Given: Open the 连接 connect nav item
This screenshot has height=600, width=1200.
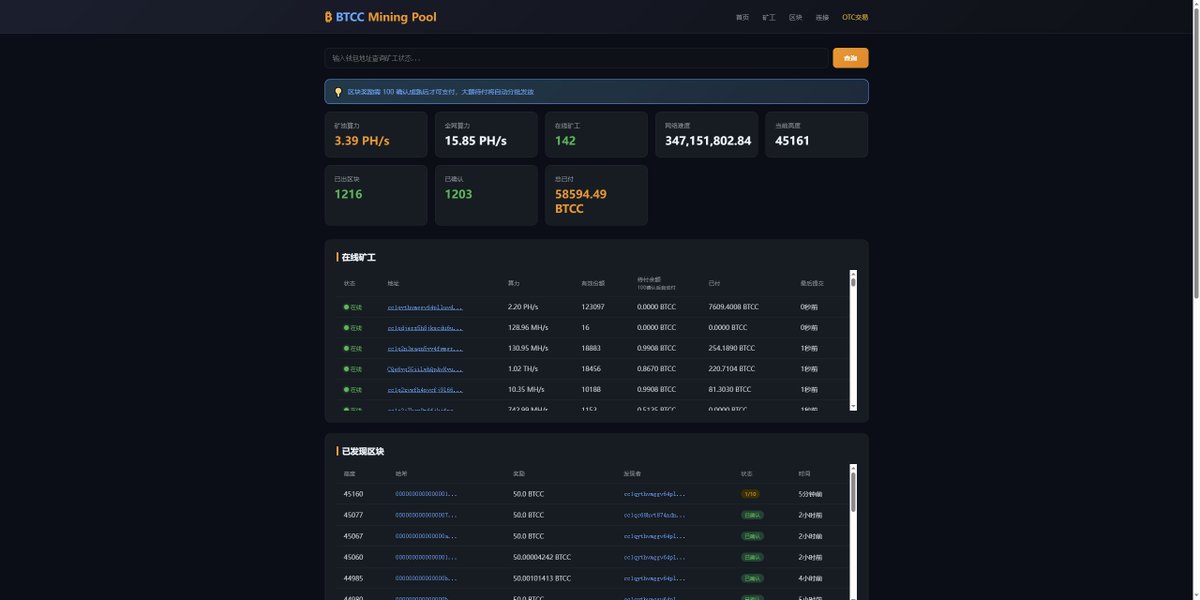Looking at the screenshot, I should pyautogui.click(x=822, y=17).
